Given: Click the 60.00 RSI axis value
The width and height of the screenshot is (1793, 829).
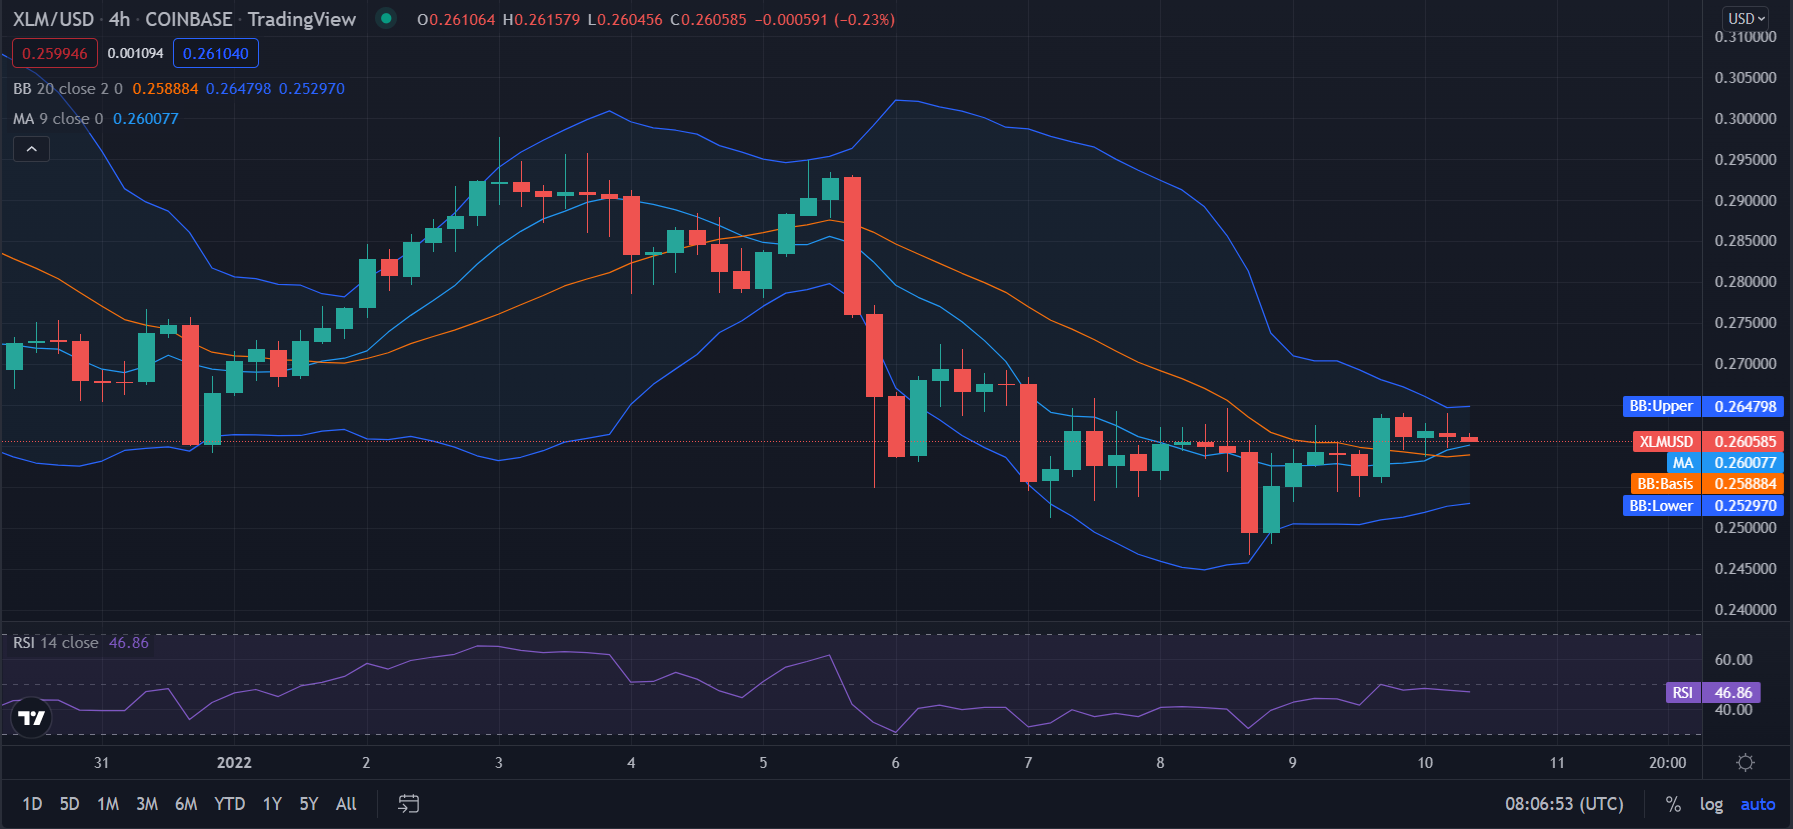Looking at the screenshot, I should (x=1733, y=660).
